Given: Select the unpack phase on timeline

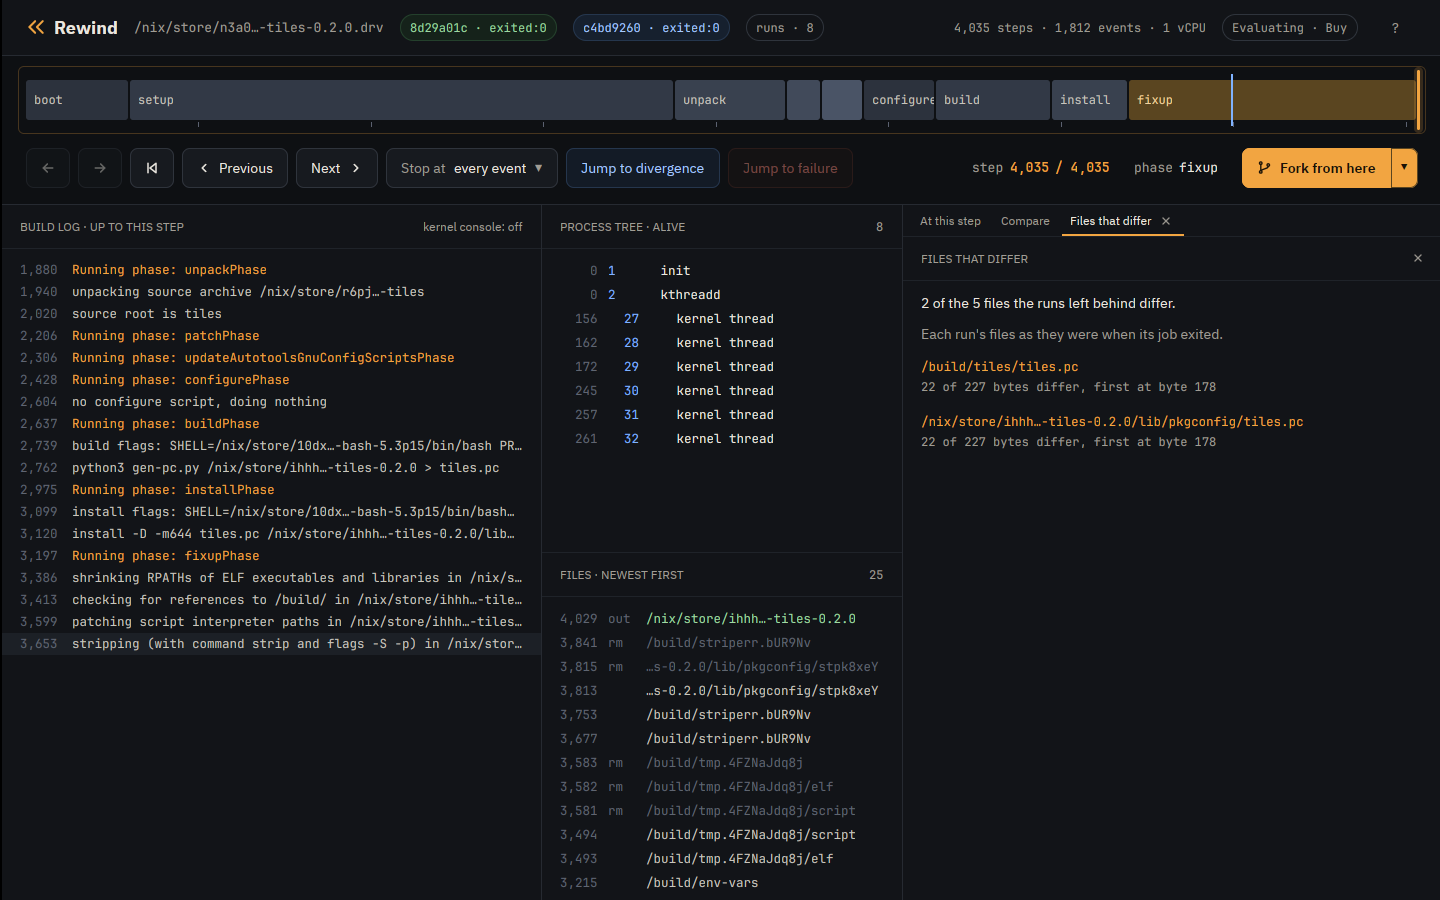Looking at the screenshot, I should tap(730, 100).
